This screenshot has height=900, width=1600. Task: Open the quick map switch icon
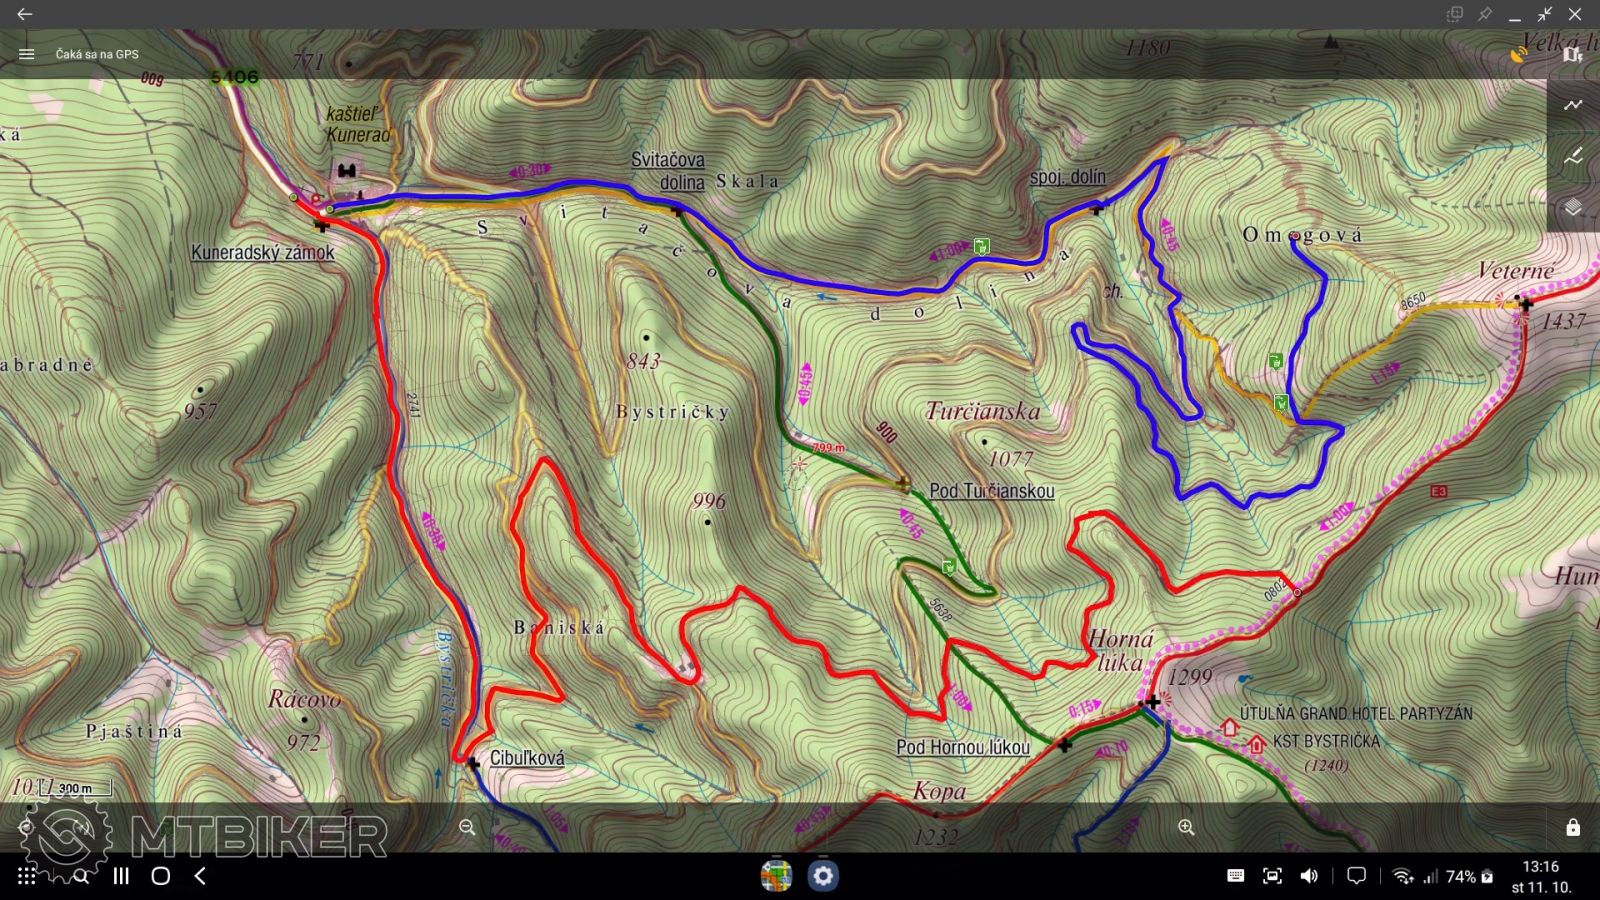(1572, 54)
